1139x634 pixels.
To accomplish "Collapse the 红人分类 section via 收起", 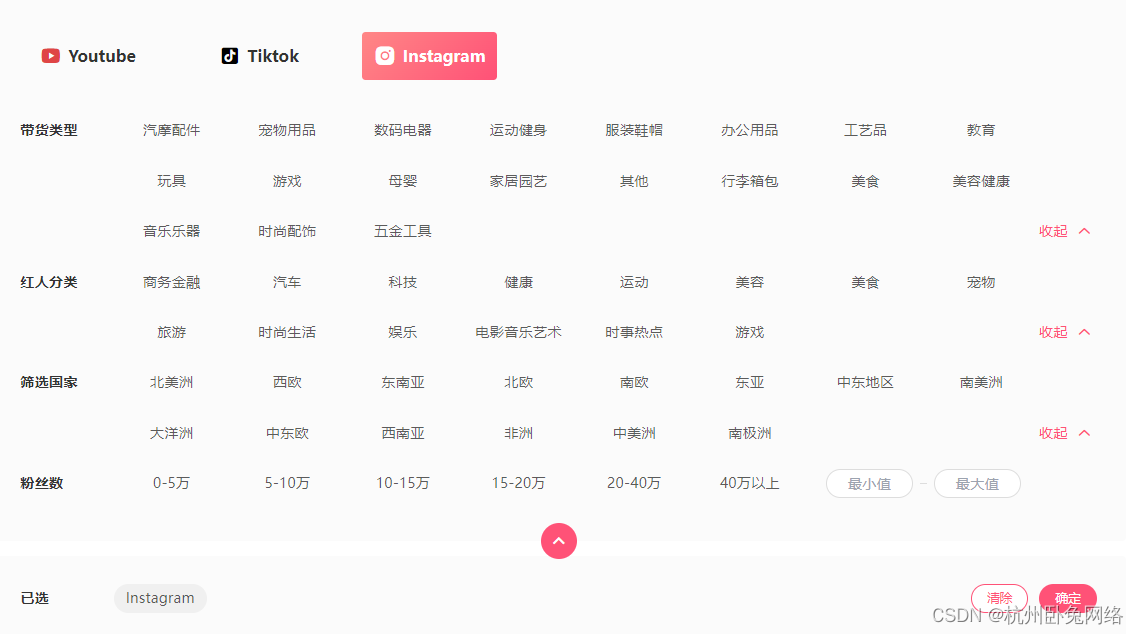I will point(1064,332).
